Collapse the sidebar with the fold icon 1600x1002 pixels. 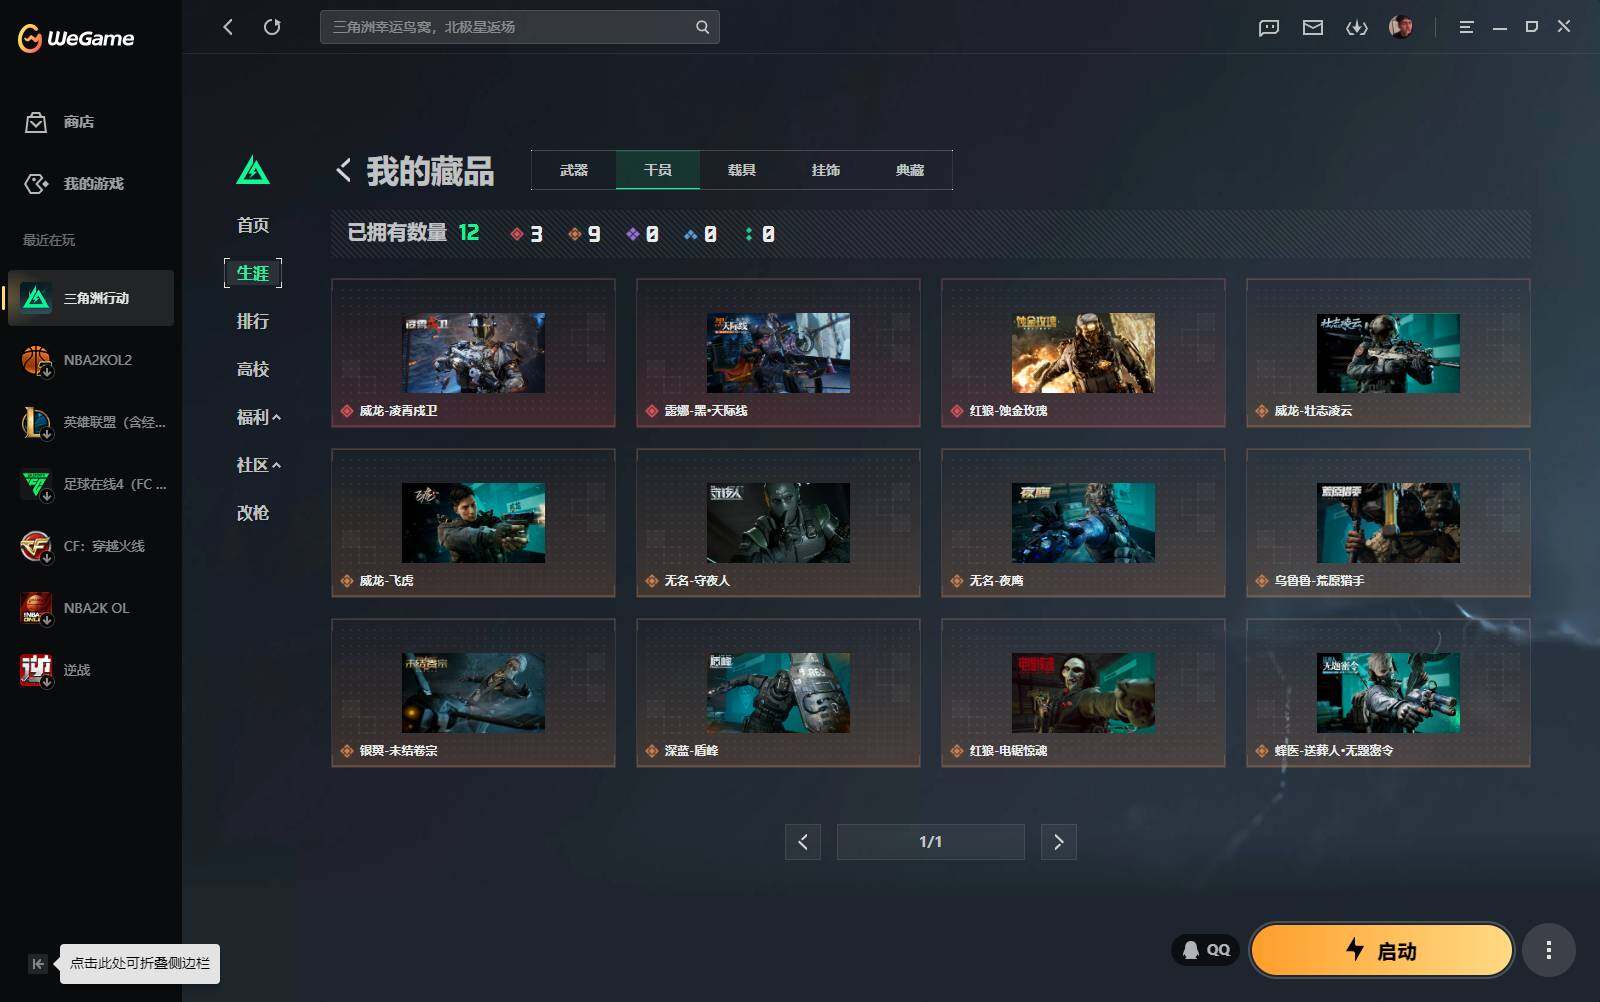coord(37,964)
